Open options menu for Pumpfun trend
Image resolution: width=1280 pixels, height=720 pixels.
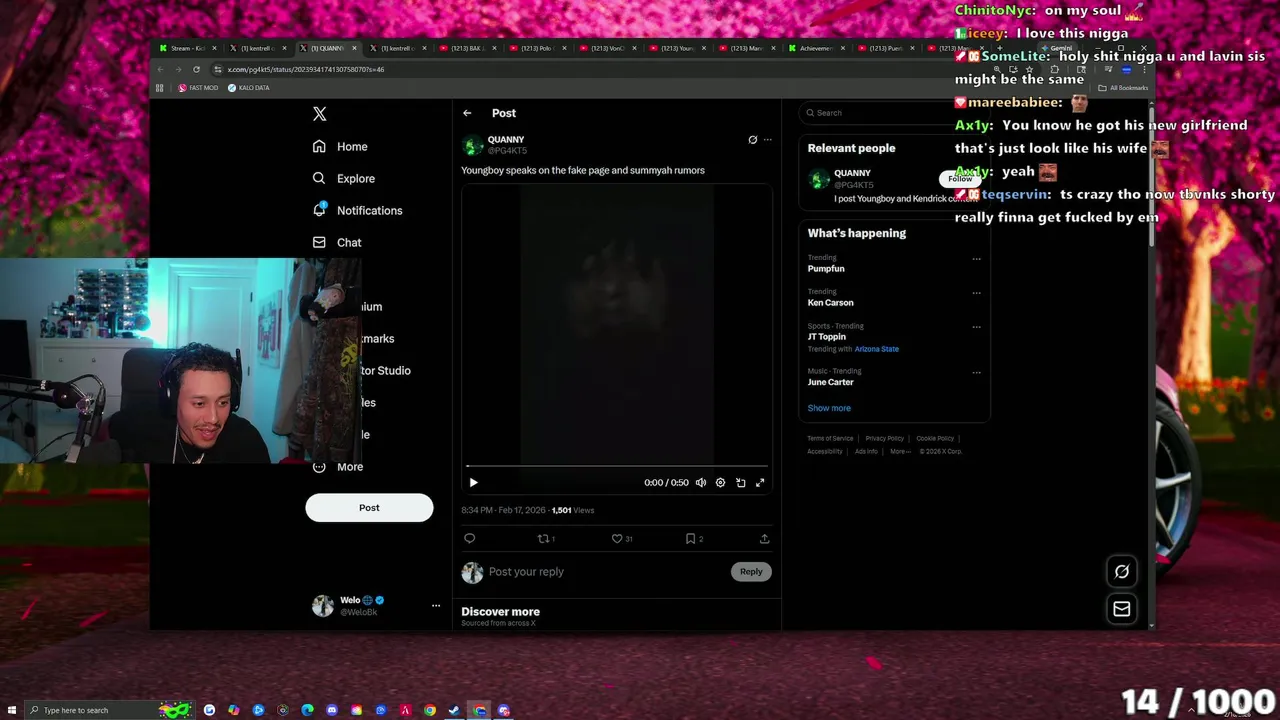pyautogui.click(x=977, y=259)
